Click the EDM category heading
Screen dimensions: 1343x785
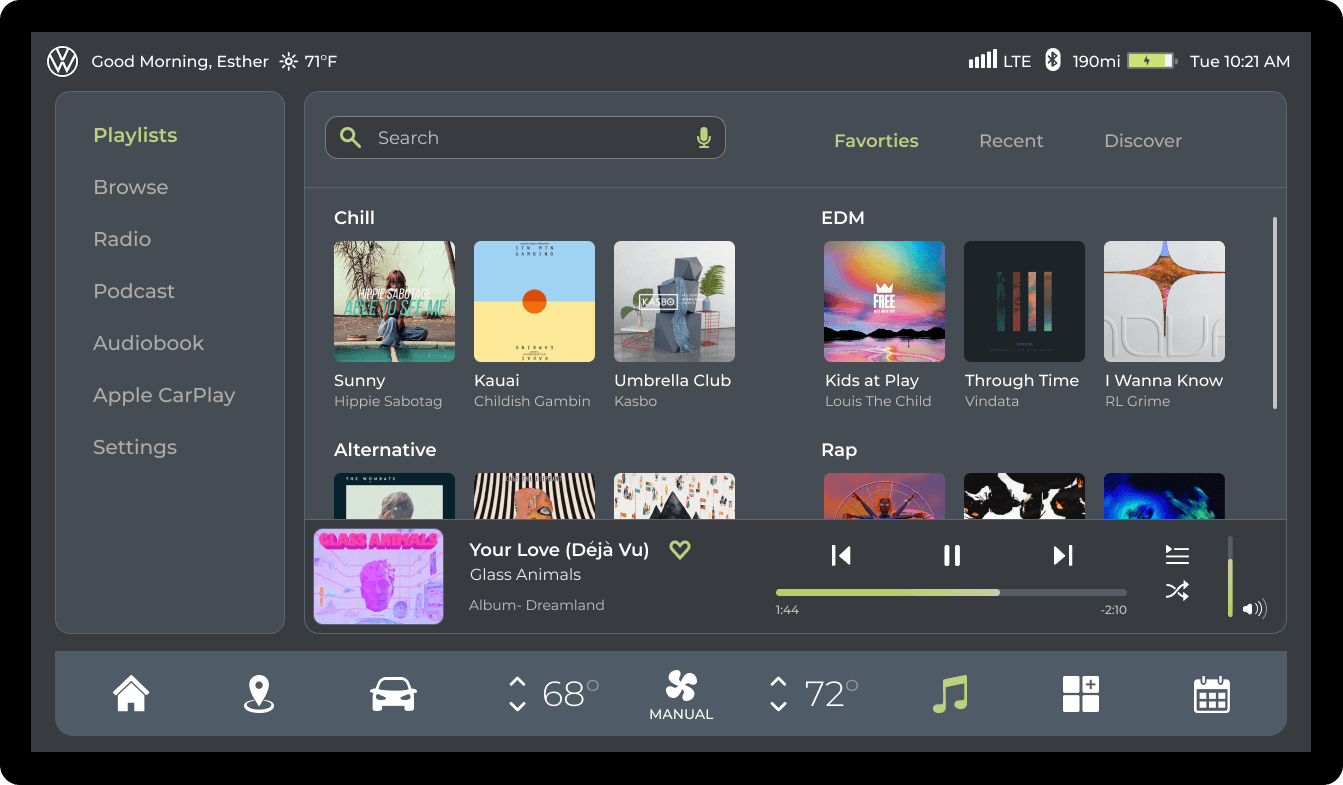point(843,218)
